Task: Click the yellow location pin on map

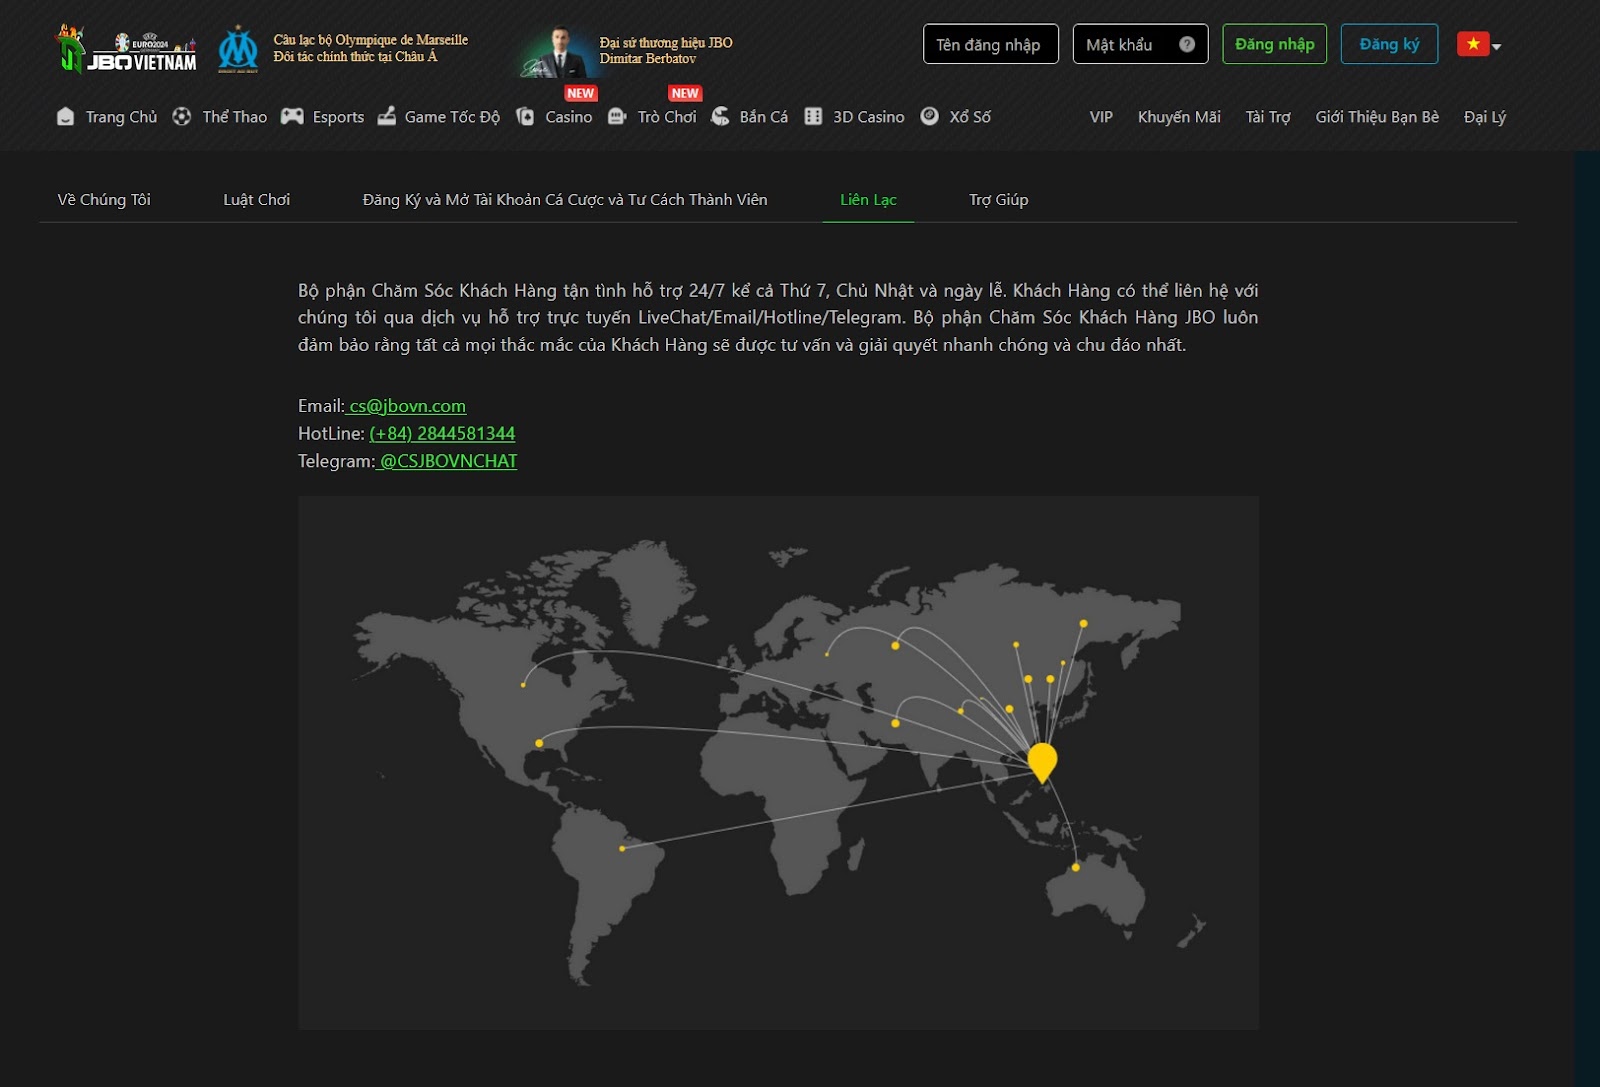Action: tap(1042, 762)
